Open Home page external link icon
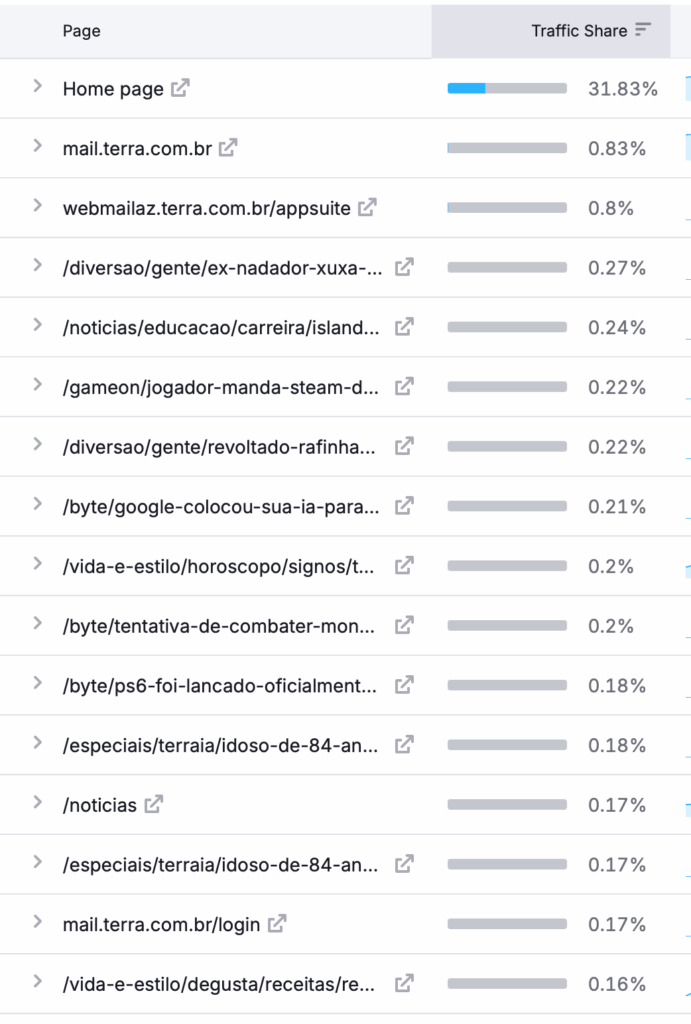 coord(180,88)
